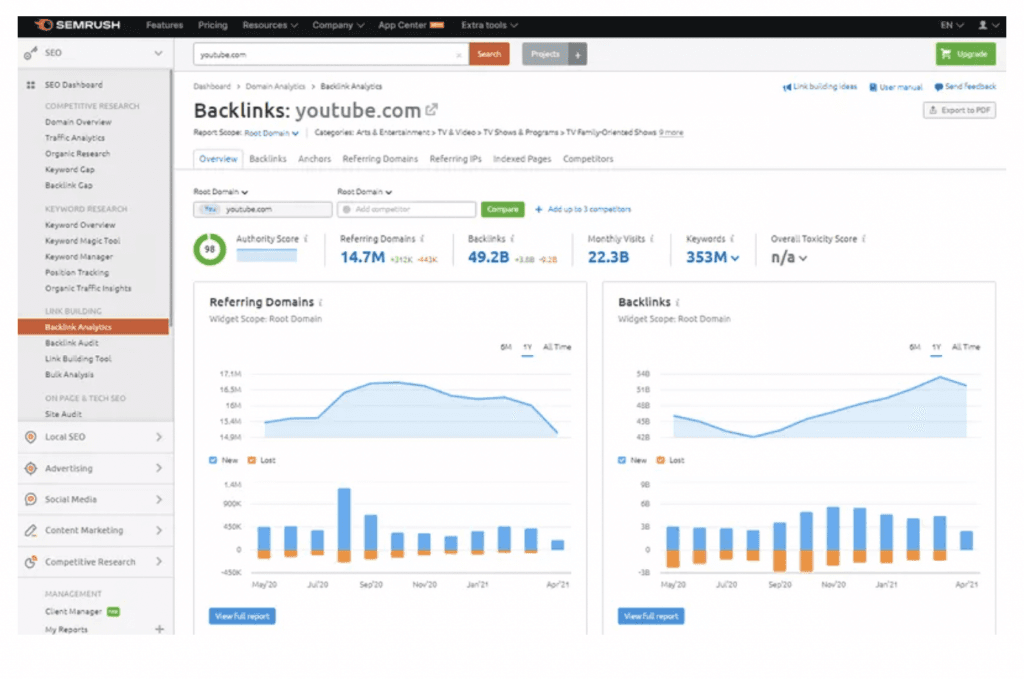Click the Referring Domains metric info icon

pyautogui.click(x=423, y=239)
